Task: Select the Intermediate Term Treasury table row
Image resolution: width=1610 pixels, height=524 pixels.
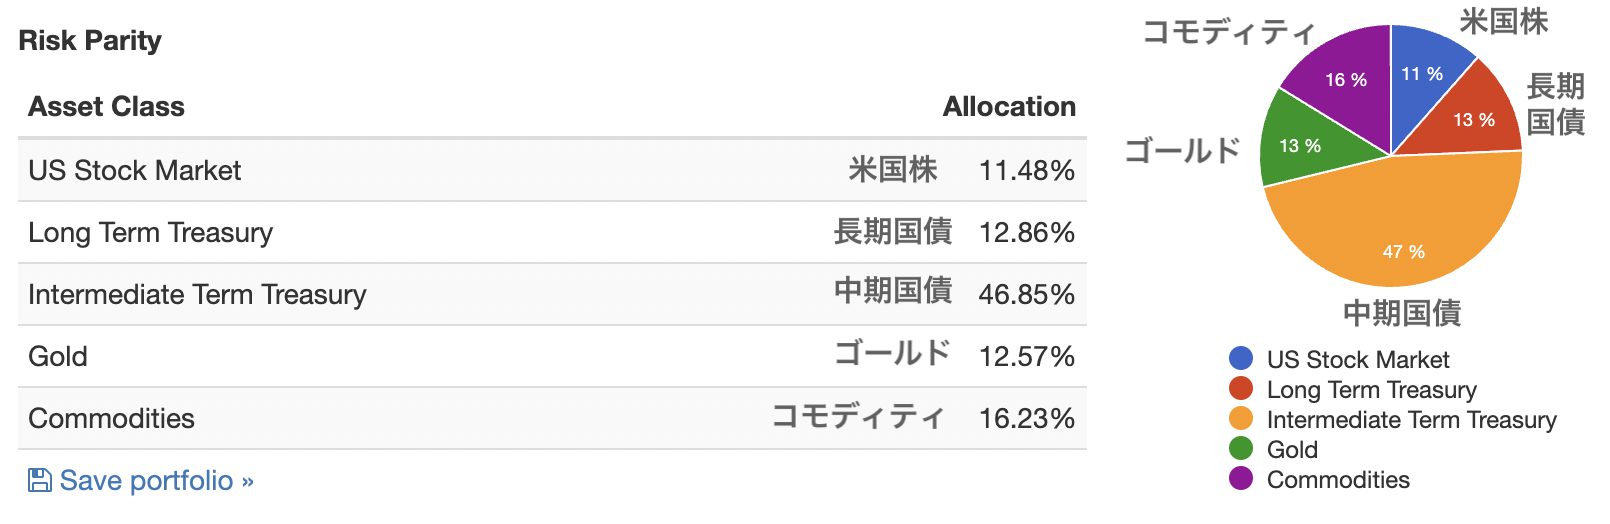Action: pyautogui.click(x=552, y=294)
